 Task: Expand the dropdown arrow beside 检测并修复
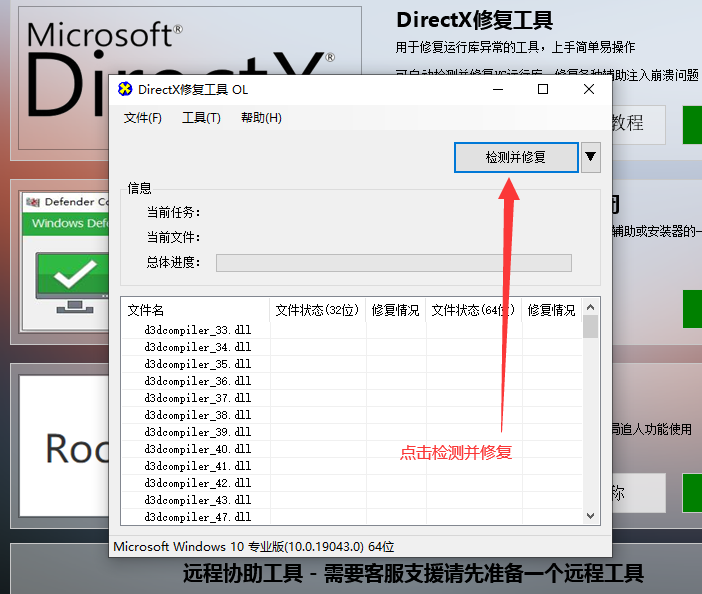point(591,157)
